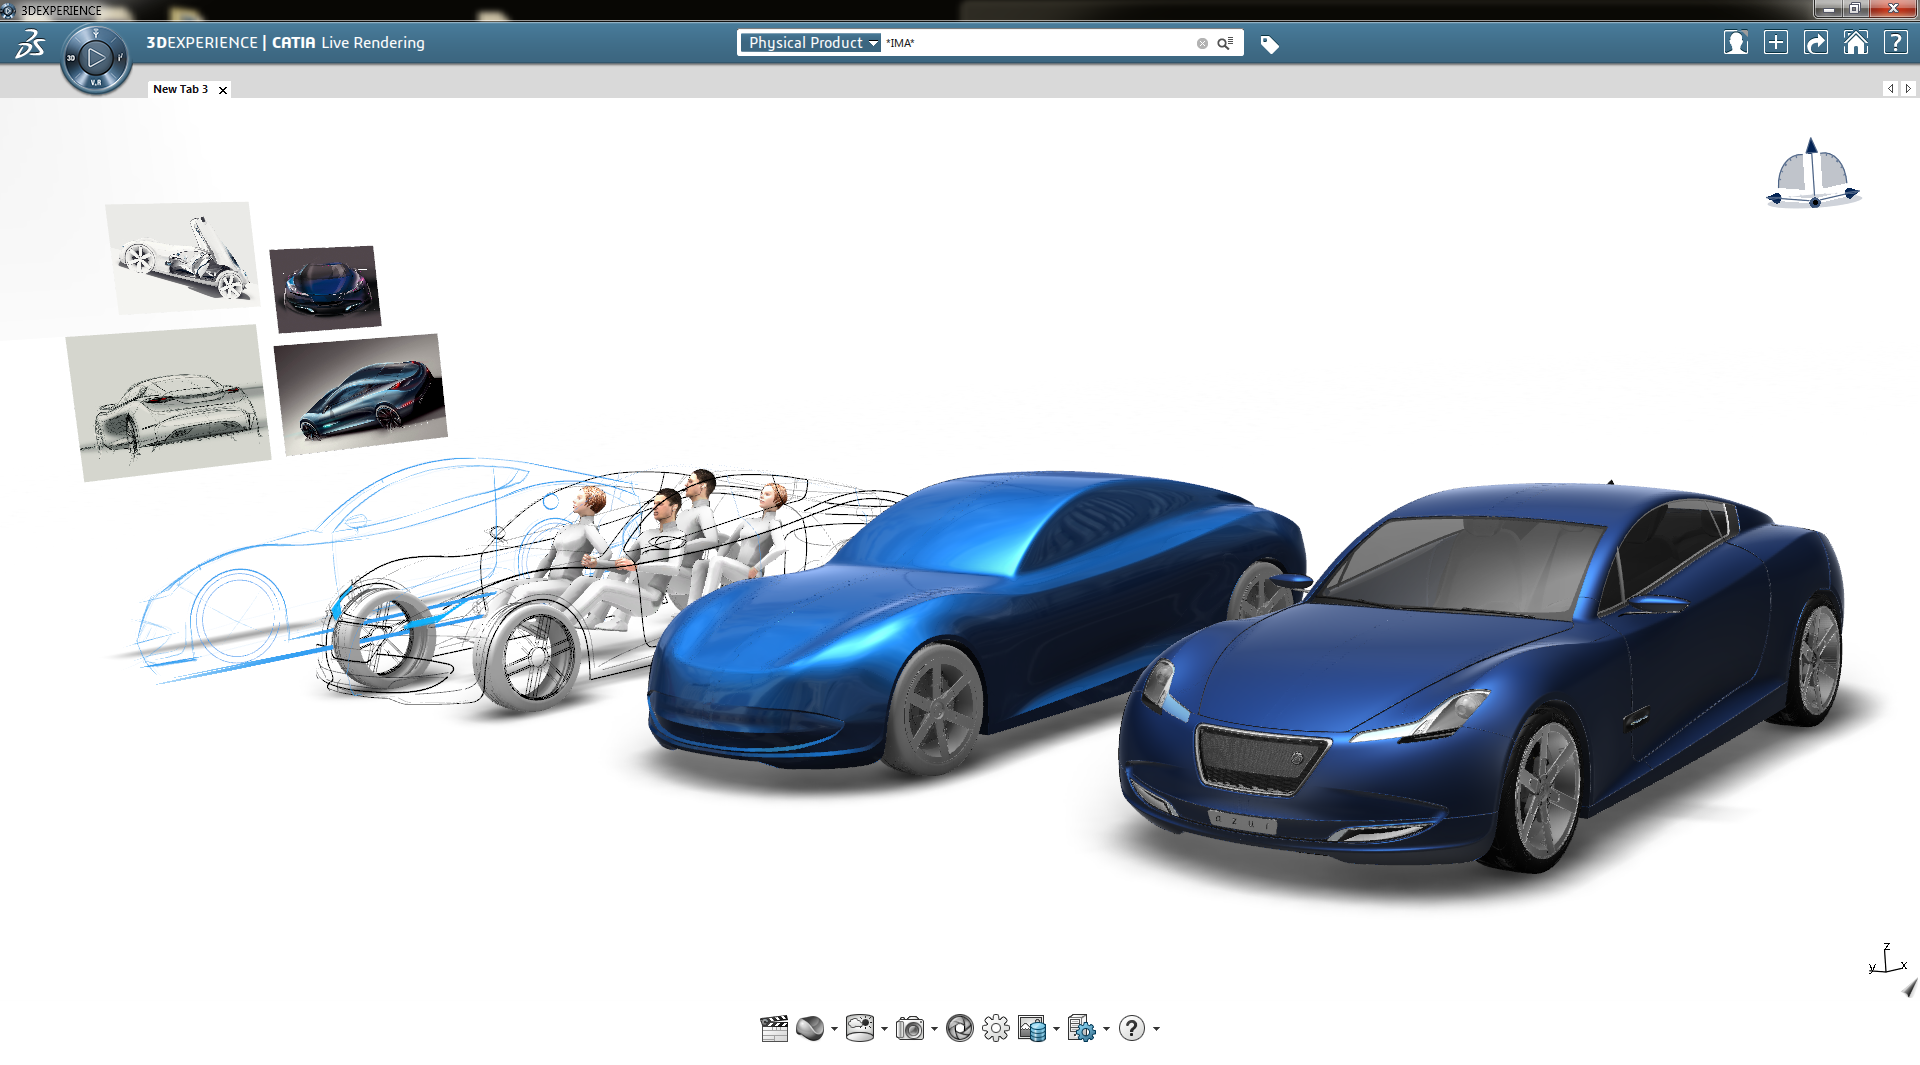
Task: Click the home icon in top bar
Action: (1855, 43)
